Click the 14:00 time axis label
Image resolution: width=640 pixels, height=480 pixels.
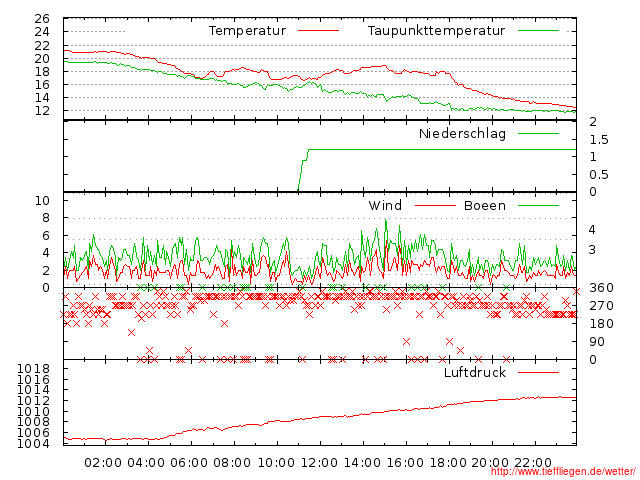coord(362,463)
